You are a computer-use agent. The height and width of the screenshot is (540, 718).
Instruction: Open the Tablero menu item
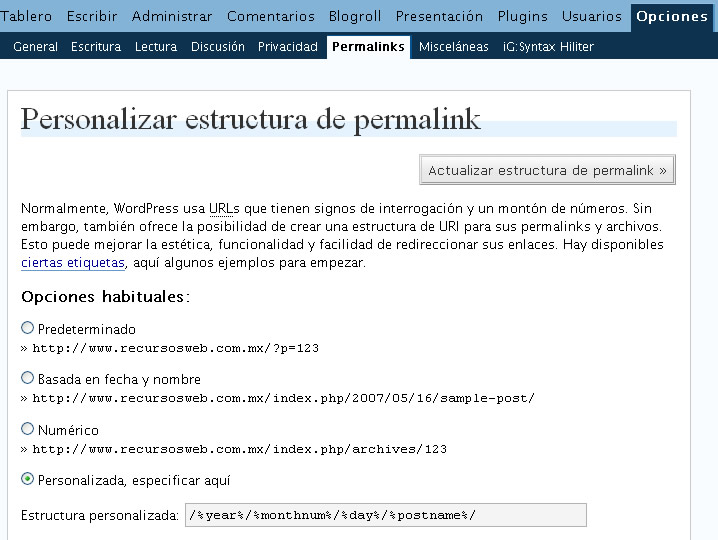pyautogui.click(x=26, y=16)
